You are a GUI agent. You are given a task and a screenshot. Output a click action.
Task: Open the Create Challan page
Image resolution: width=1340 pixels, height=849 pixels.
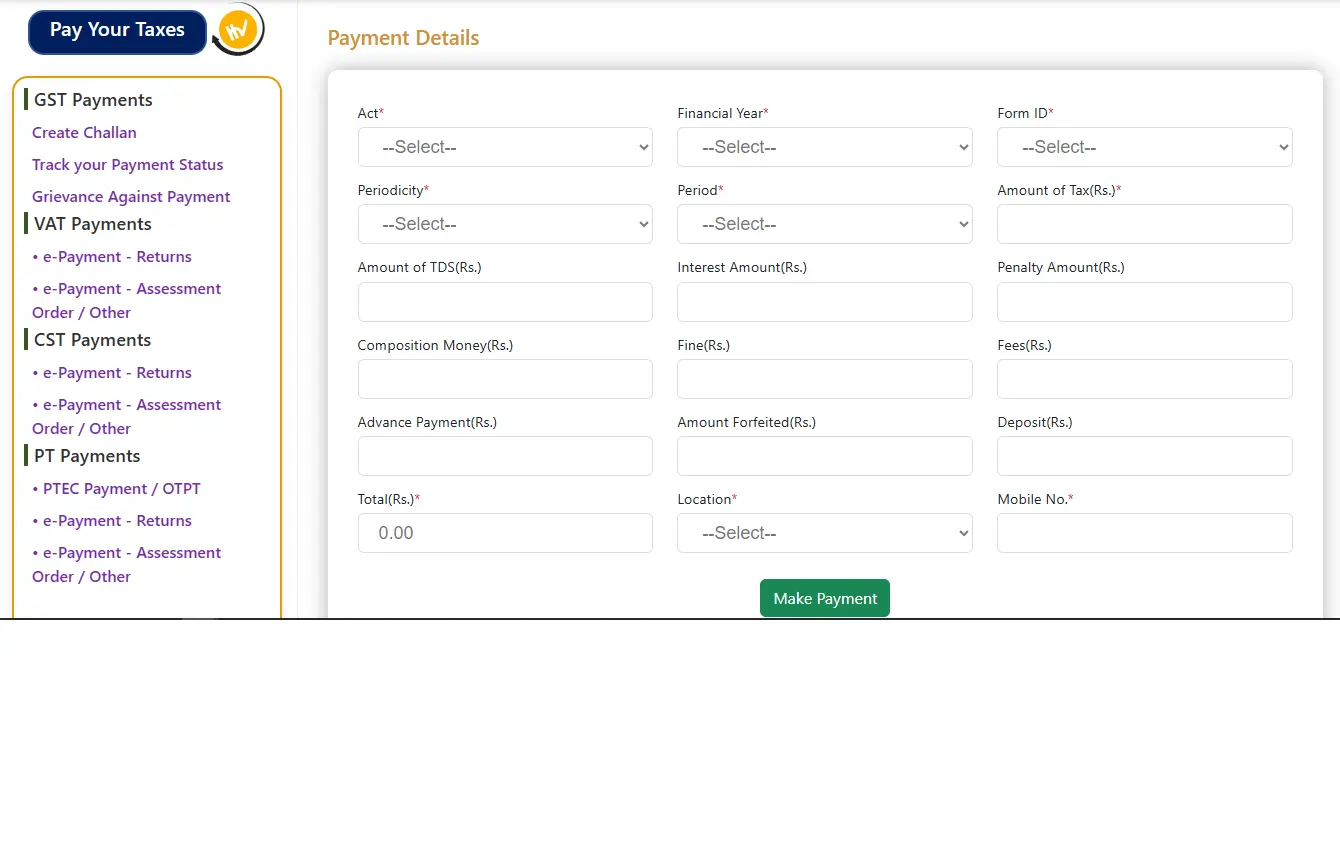tap(84, 132)
